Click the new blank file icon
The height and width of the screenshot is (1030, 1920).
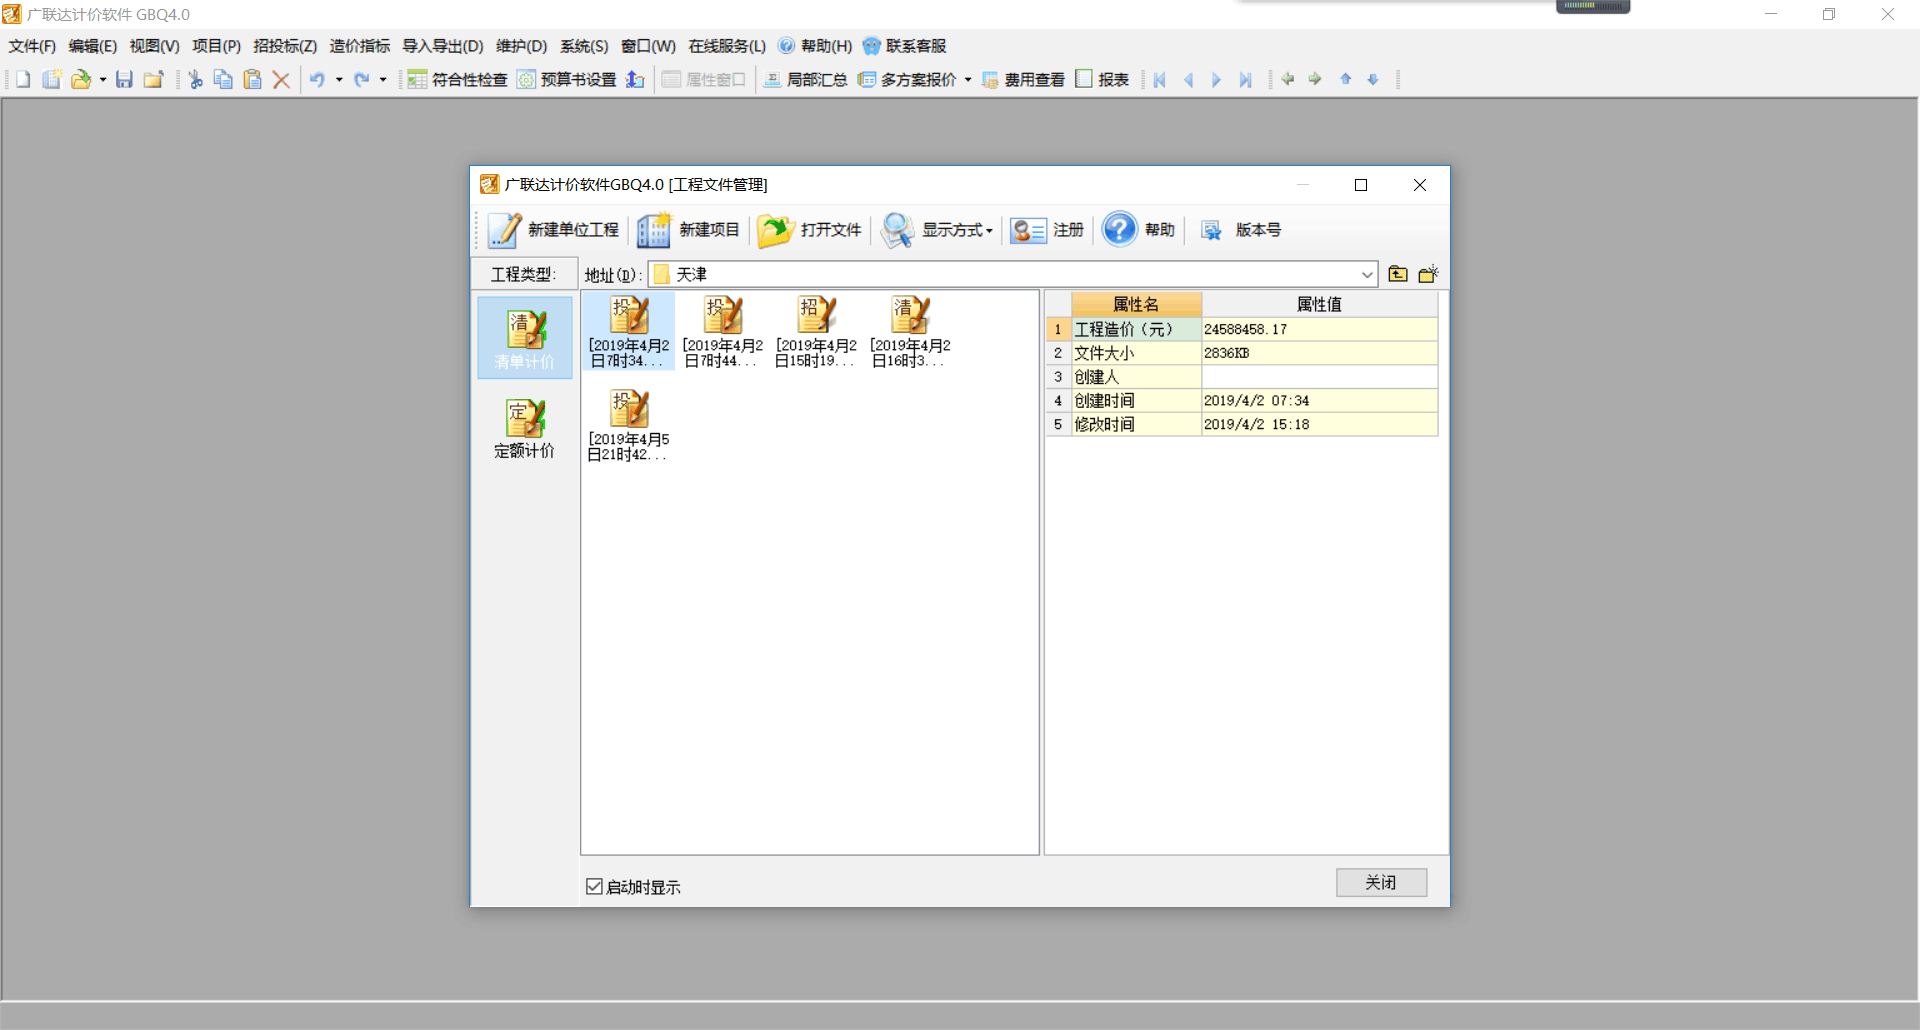point(23,79)
